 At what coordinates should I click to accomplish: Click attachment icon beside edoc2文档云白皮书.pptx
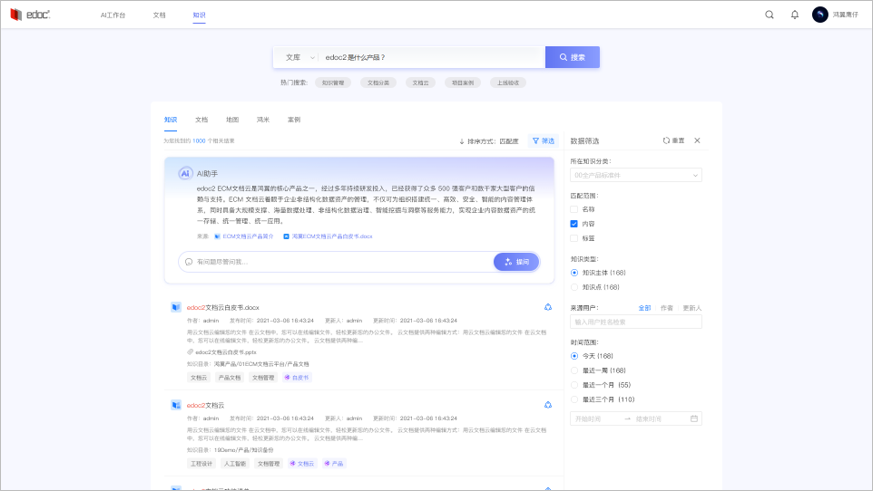click(190, 352)
